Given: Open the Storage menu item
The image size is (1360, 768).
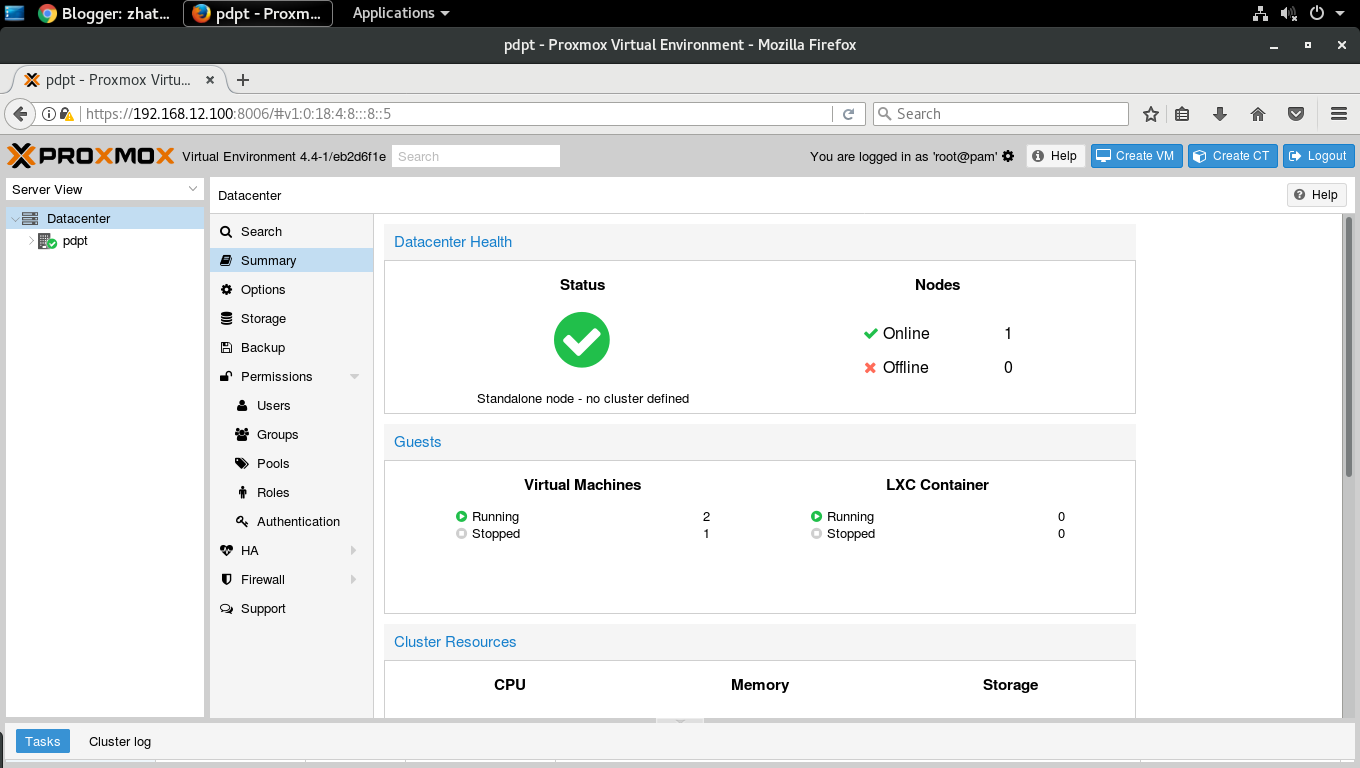Looking at the screenshot, I should (x=291, y=319).
